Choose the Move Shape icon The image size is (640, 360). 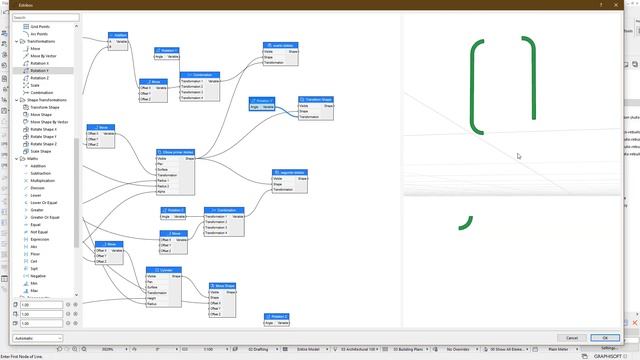26,115
